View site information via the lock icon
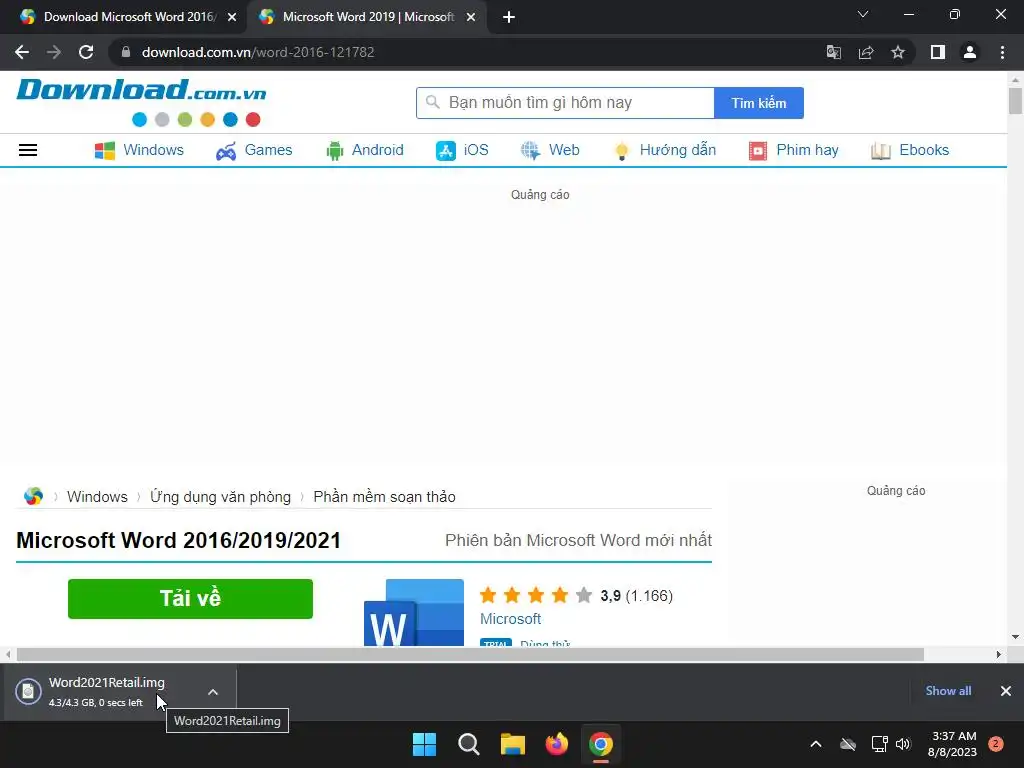 pyautogui.click(x=126, y=52)
